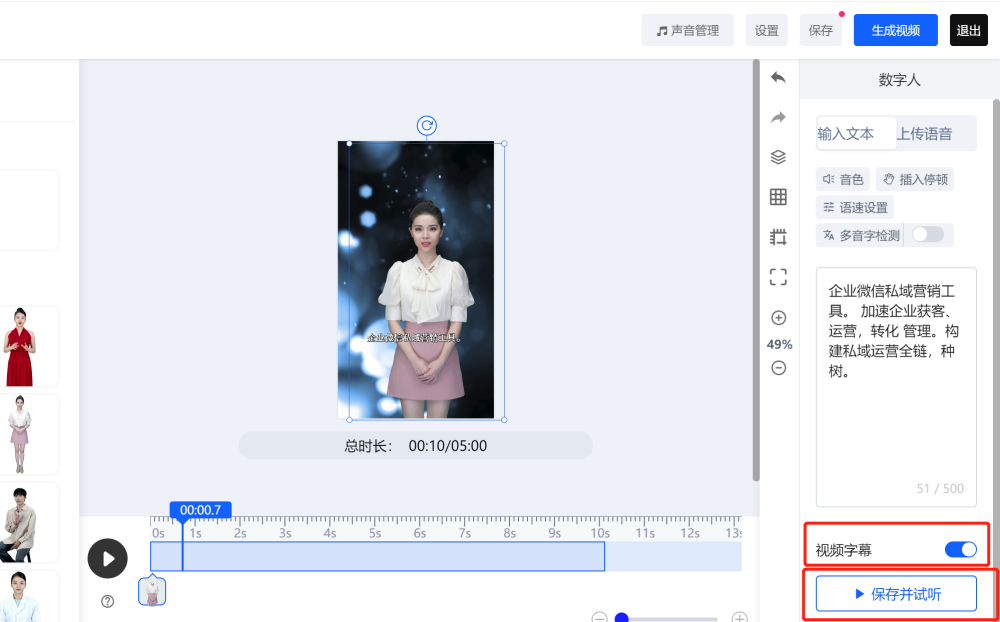Select the avatar clip thumbnail below the timeline

point(152,592)
